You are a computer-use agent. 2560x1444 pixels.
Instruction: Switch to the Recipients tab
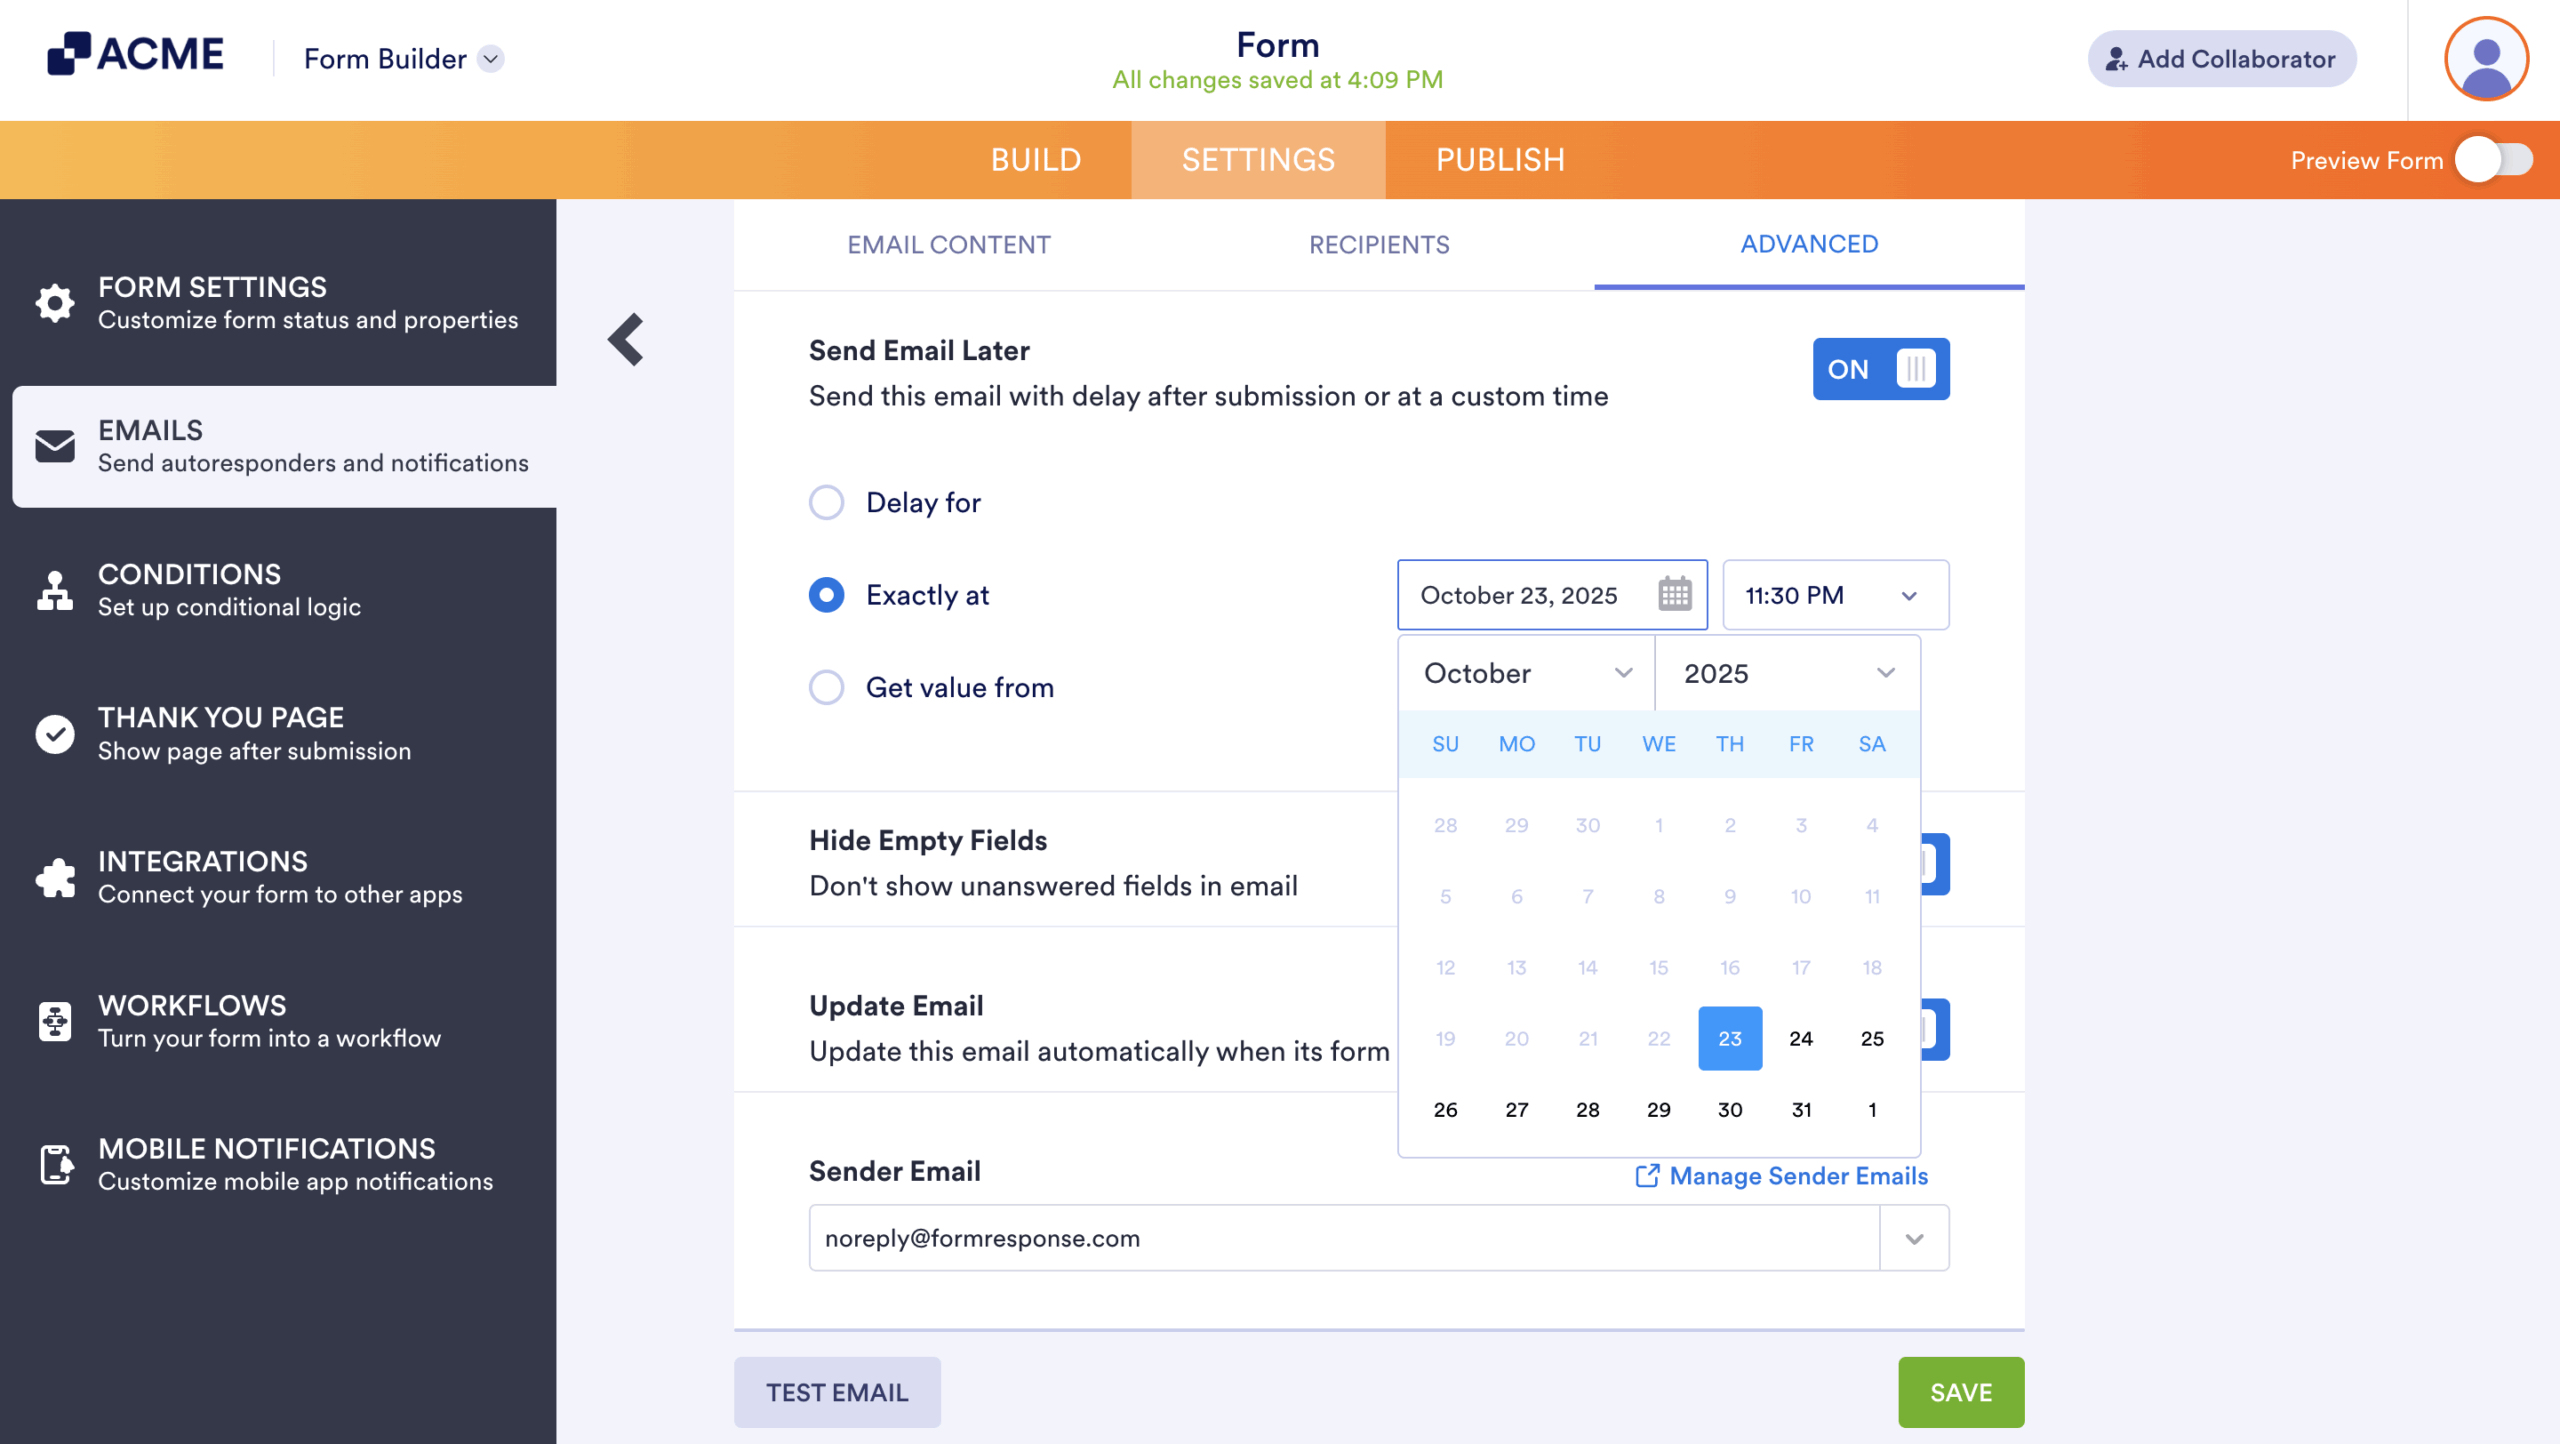[1379, 244]
